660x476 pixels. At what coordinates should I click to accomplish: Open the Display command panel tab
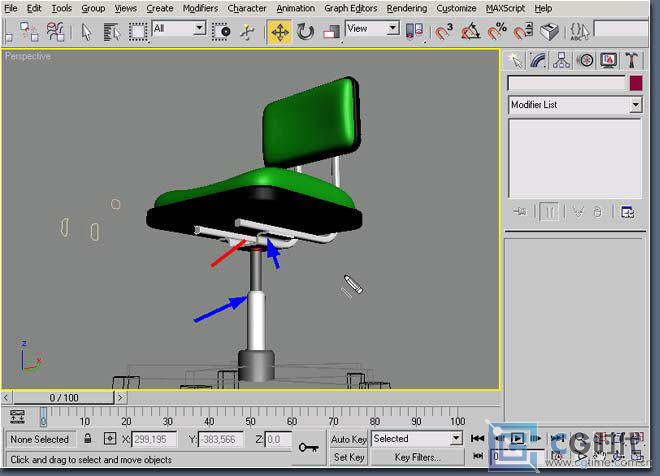608,60
